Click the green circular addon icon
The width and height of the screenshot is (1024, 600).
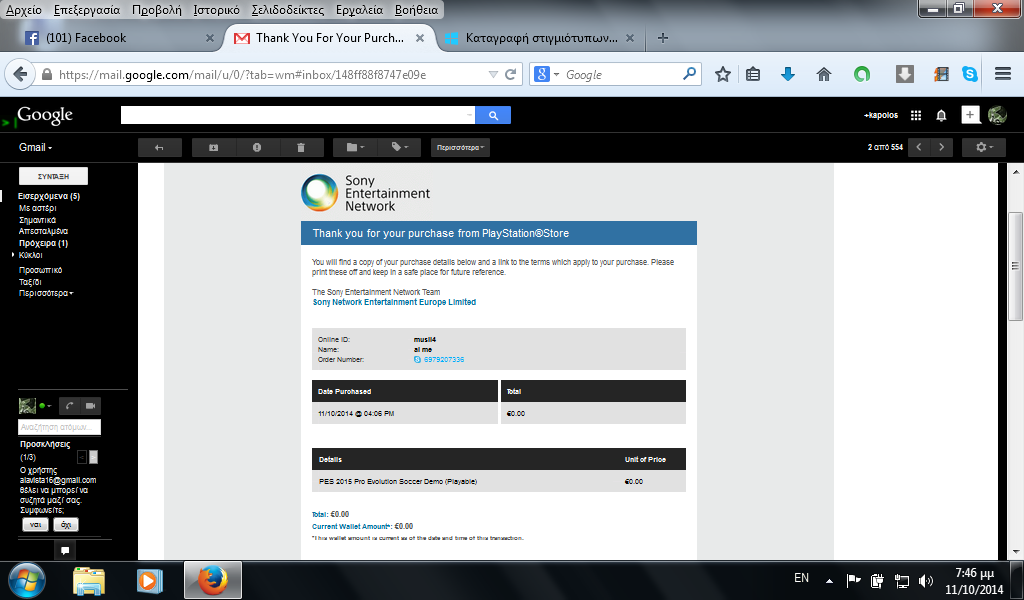click(862, 74)
